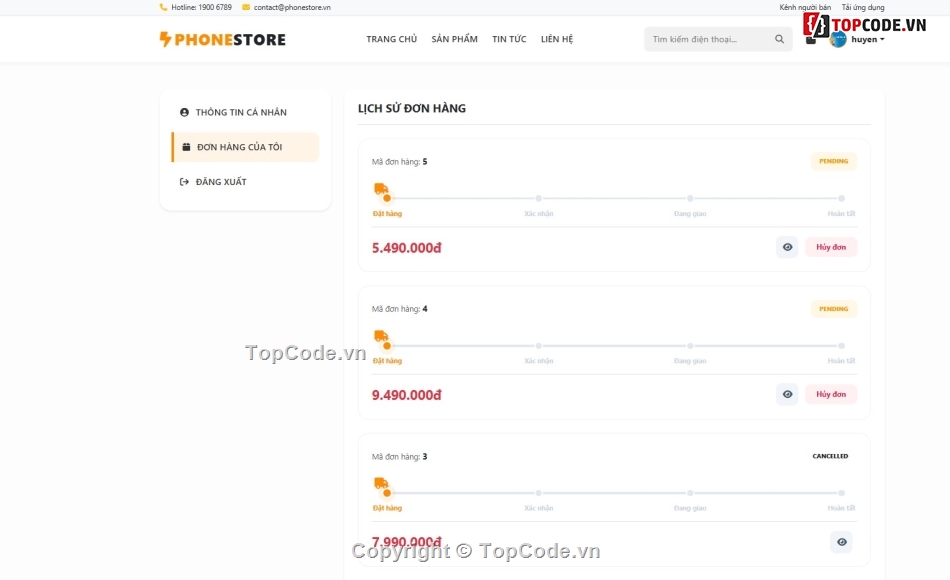Click the search magnifier icon

(x=780, y=38)
